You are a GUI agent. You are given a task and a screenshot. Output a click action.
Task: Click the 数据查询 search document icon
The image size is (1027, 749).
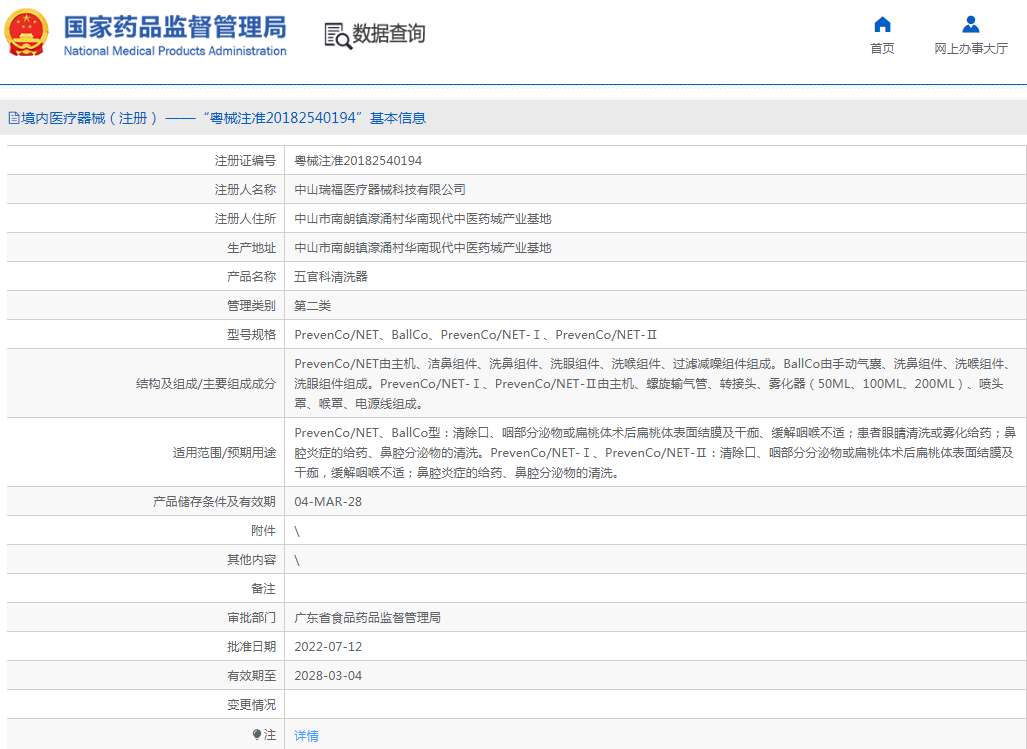pyautogui.click(x=338, y=35)
